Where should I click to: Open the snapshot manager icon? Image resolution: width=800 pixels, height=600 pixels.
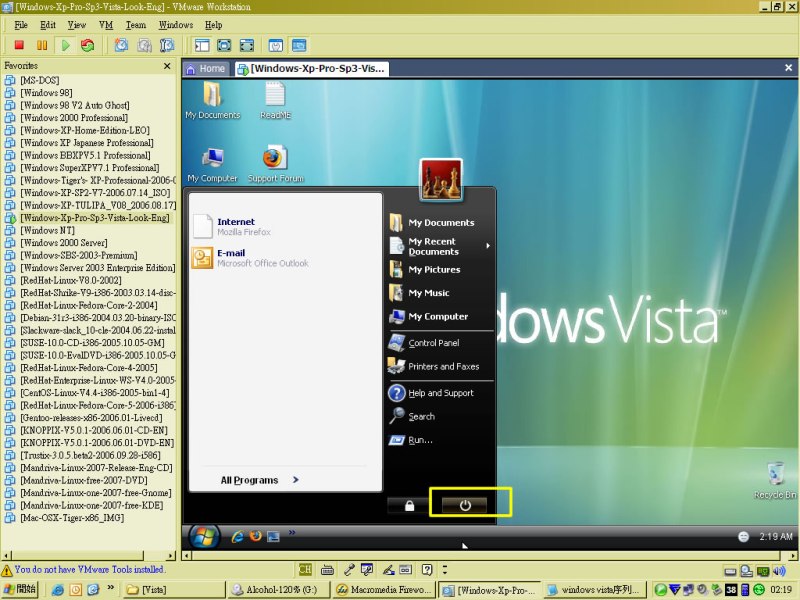click(167, 45)
